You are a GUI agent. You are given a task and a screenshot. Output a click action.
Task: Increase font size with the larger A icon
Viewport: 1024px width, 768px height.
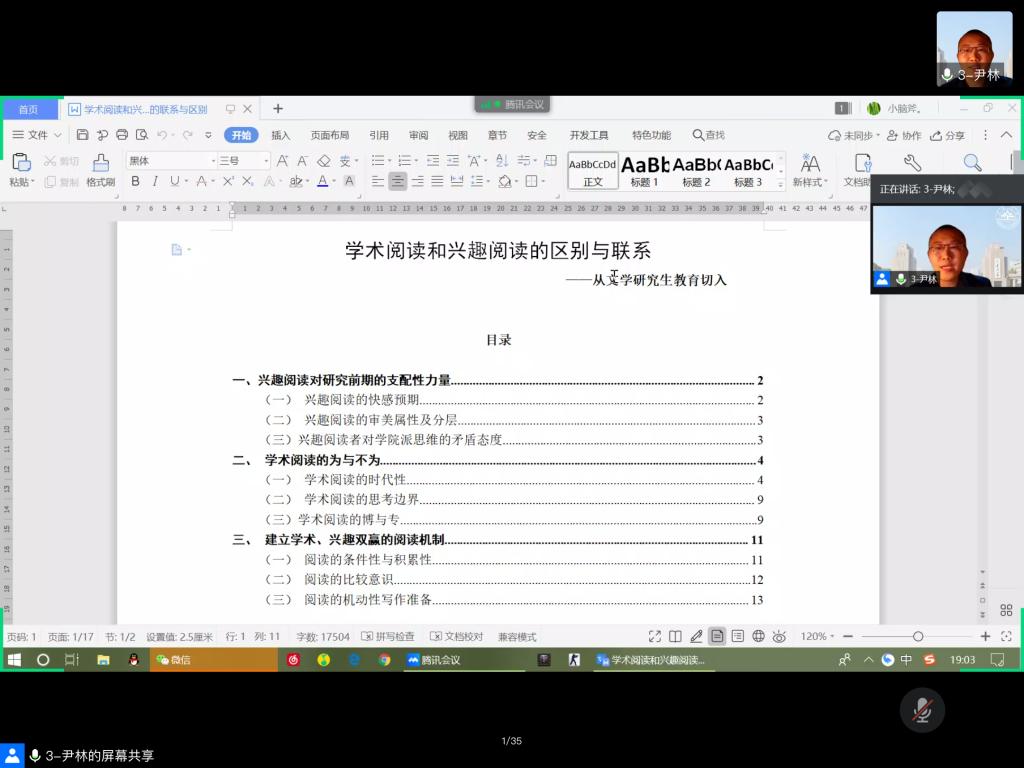tap(282, 161)
